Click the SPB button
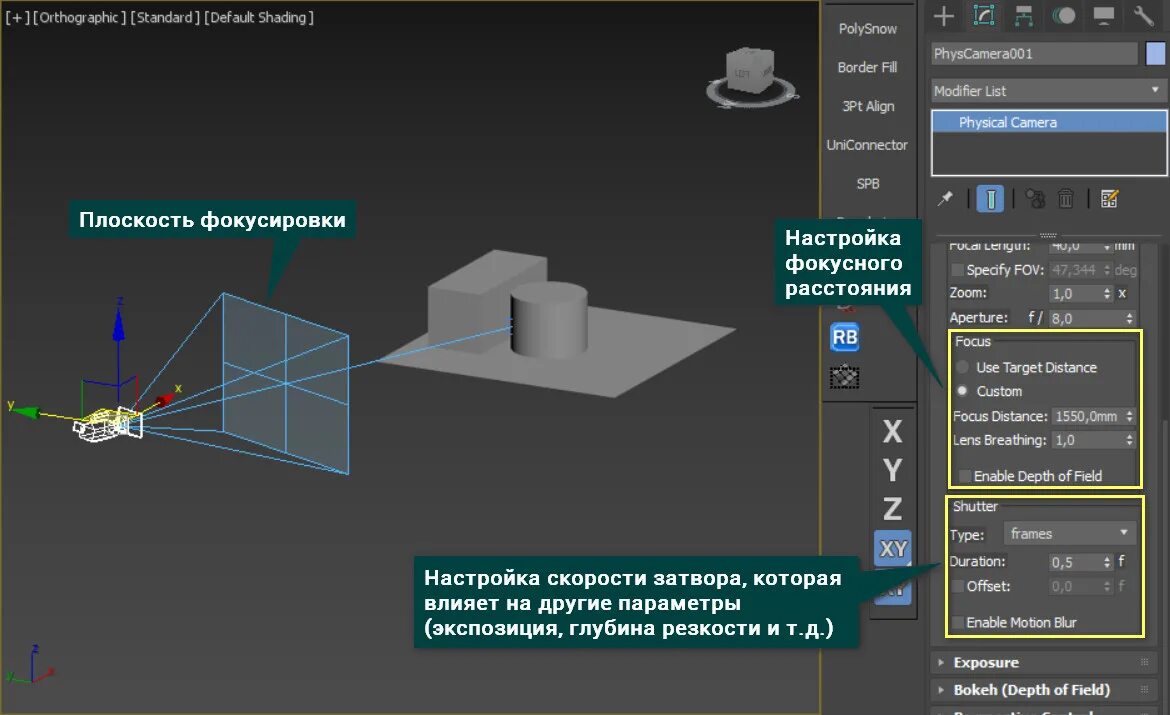Image resolution: width=1170 pixels, height=715 pixels. (x=868, y=184)
